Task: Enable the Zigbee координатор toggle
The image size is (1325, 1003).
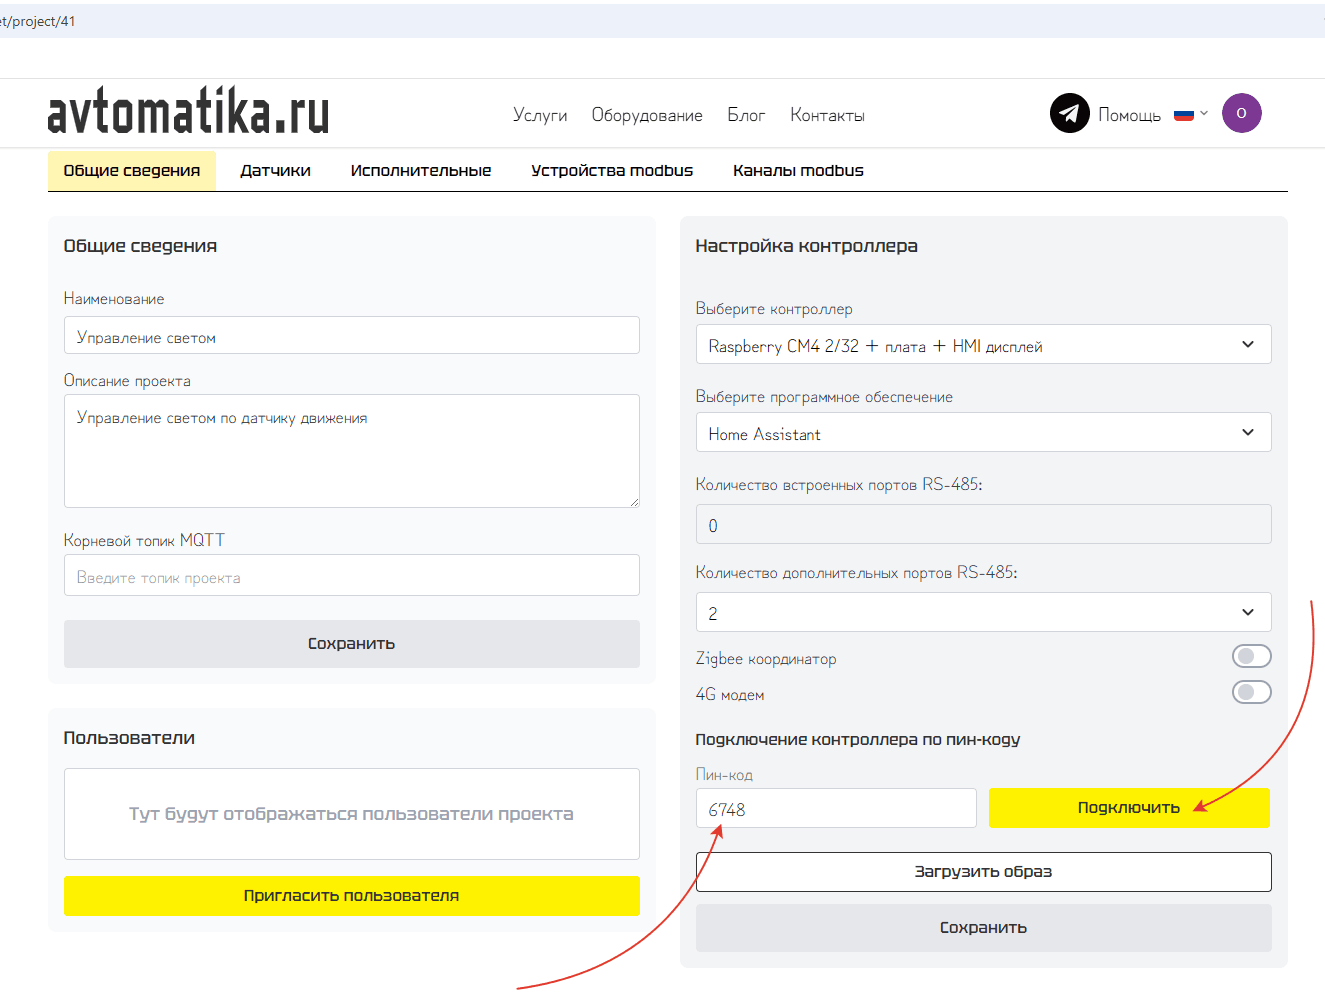Action: 1251,656
